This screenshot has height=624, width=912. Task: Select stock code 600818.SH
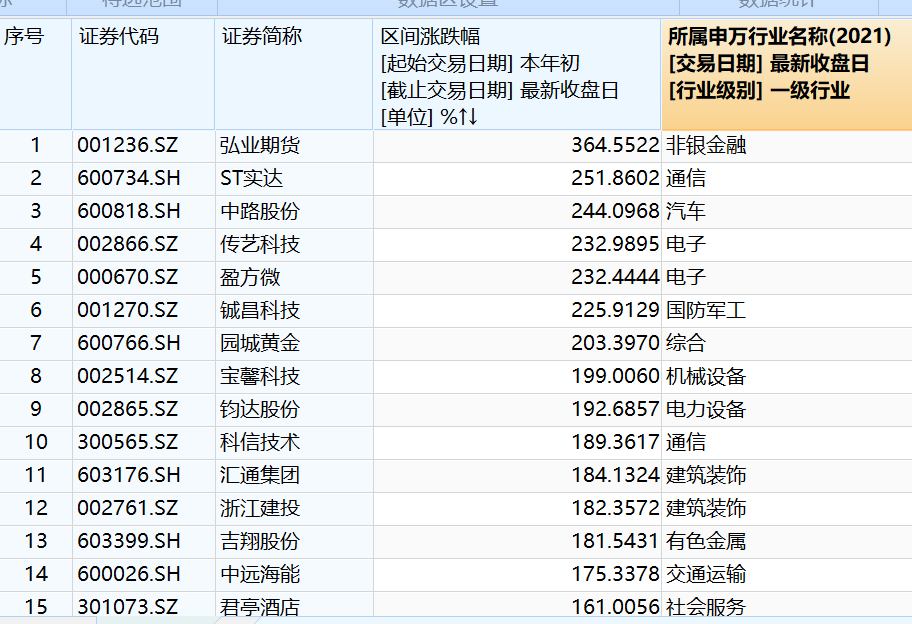(129, 211)
